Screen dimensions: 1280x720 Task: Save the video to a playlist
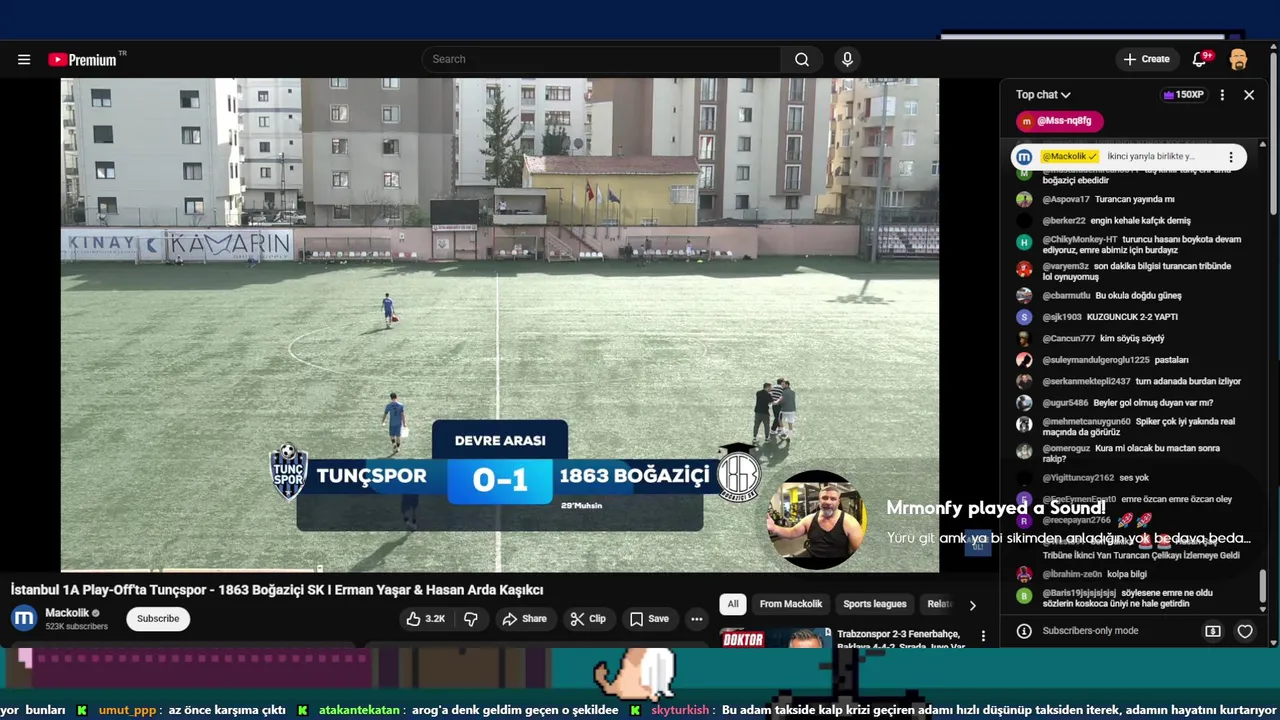click(649, 619)
